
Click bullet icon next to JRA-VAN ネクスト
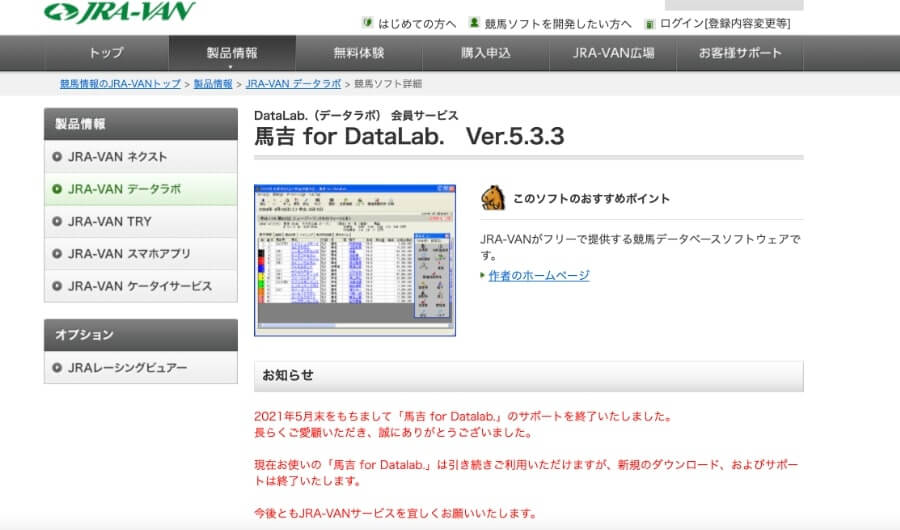tap(57, 157)
